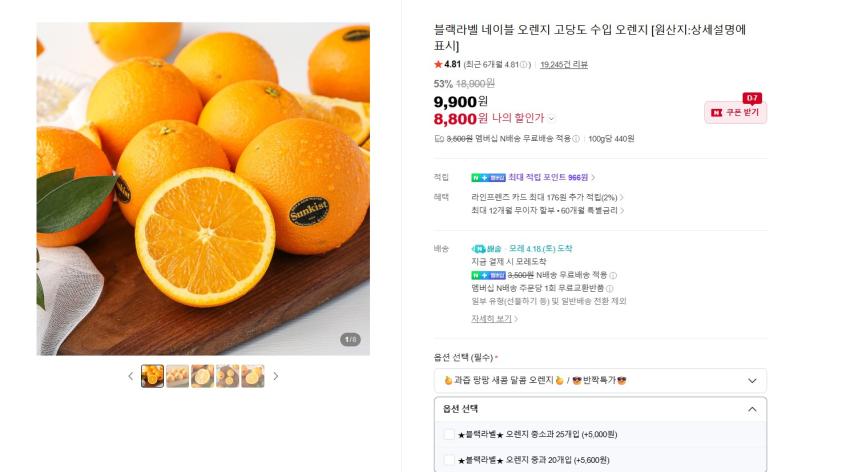Click the N배송 delivery badge icon
850x472 pixels.
click(479, 248)
